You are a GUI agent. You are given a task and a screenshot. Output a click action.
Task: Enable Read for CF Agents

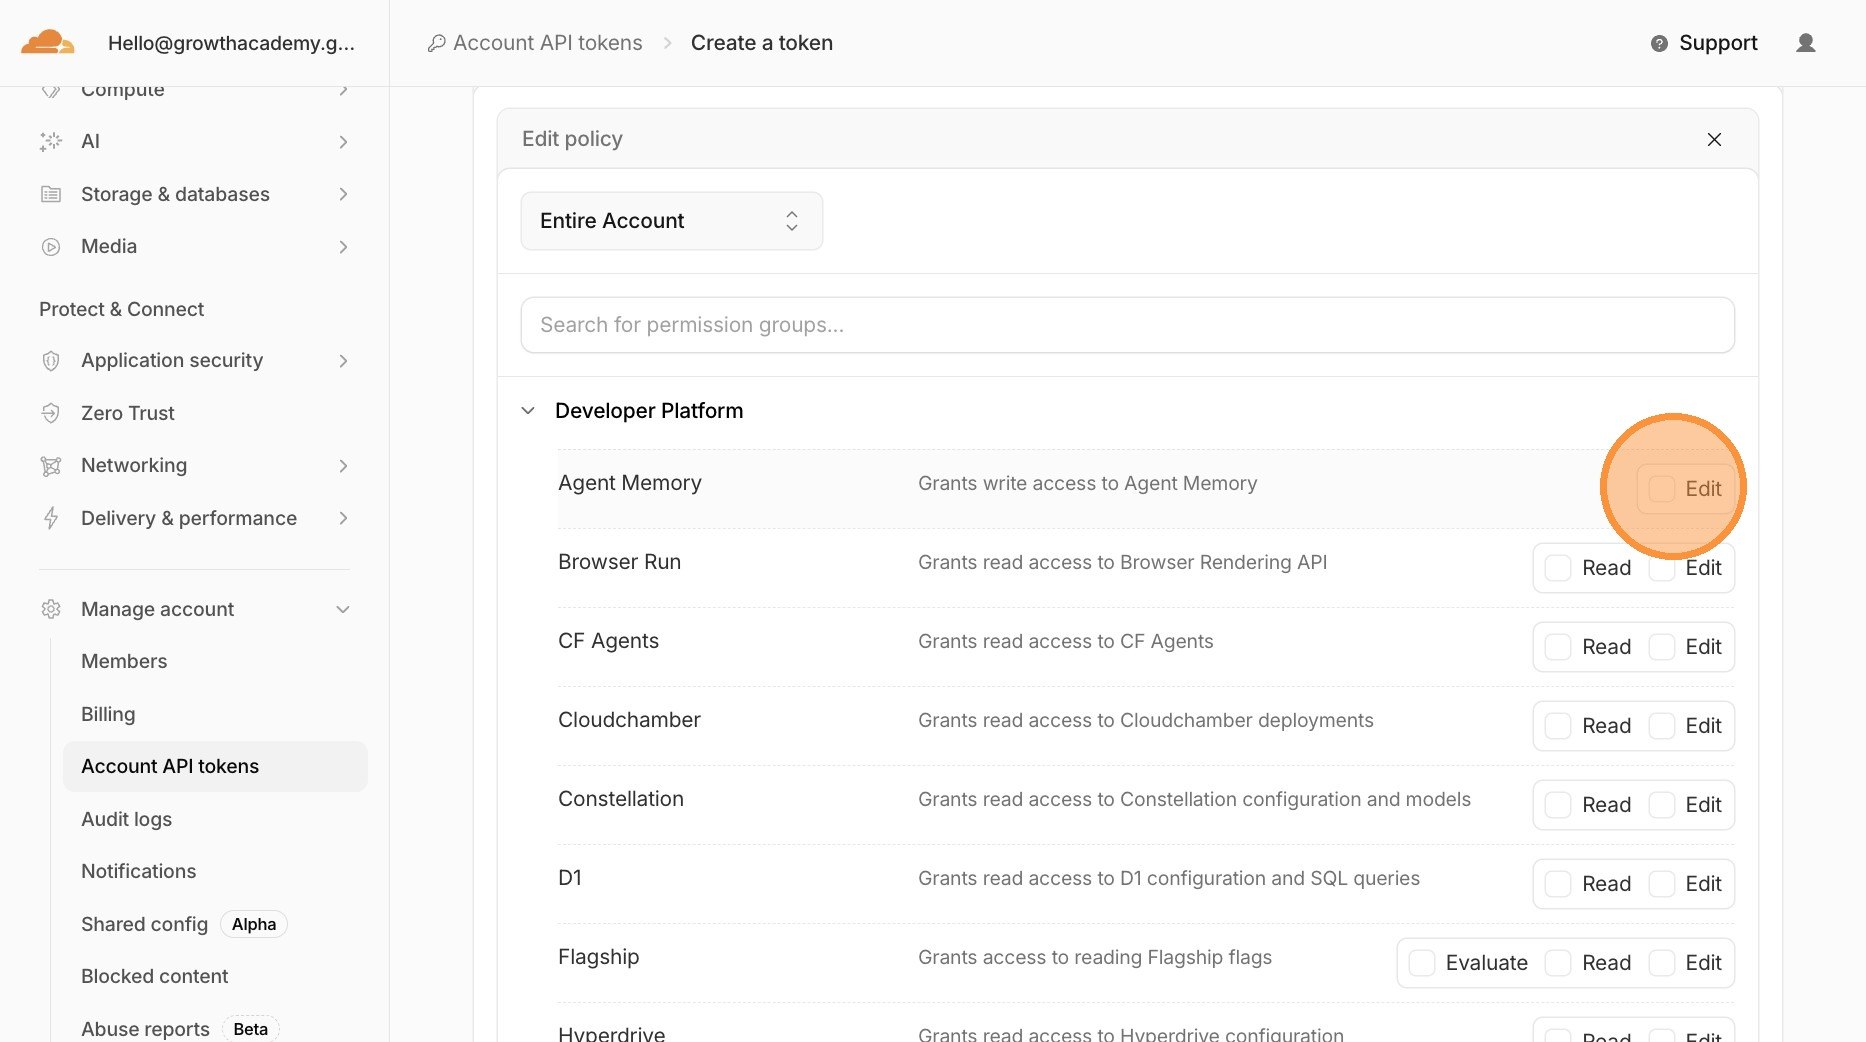1558,647
